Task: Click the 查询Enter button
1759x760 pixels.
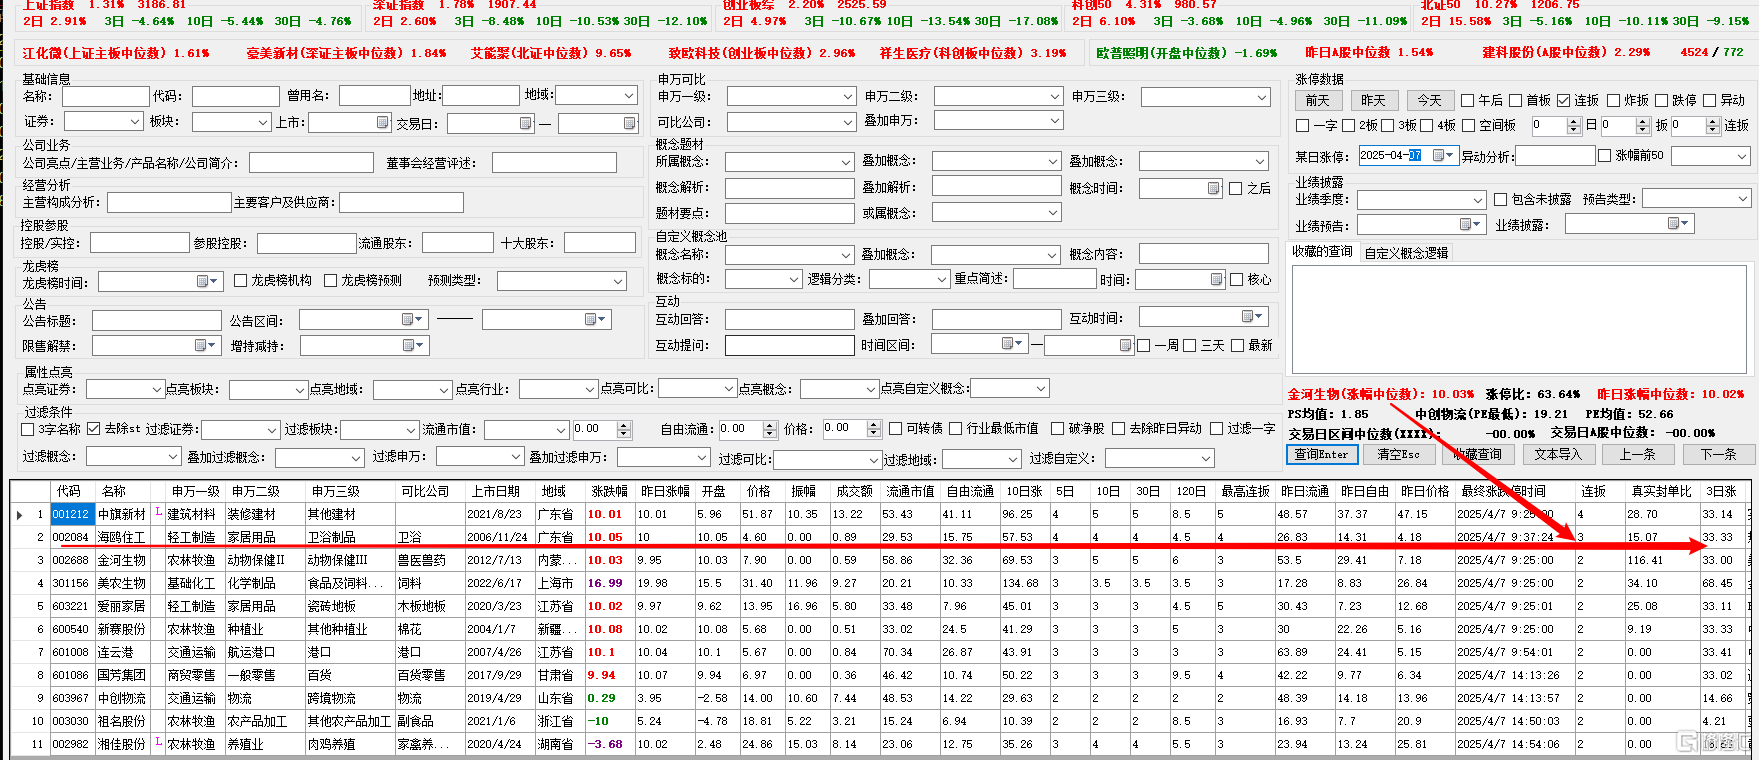Action: pyautogui.click(x=1321, y=454)
